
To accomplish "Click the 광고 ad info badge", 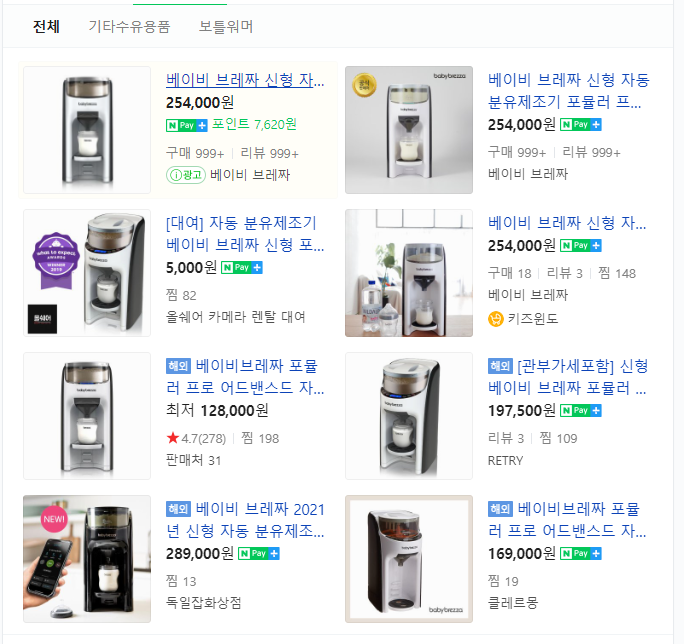I will point(185,174).
